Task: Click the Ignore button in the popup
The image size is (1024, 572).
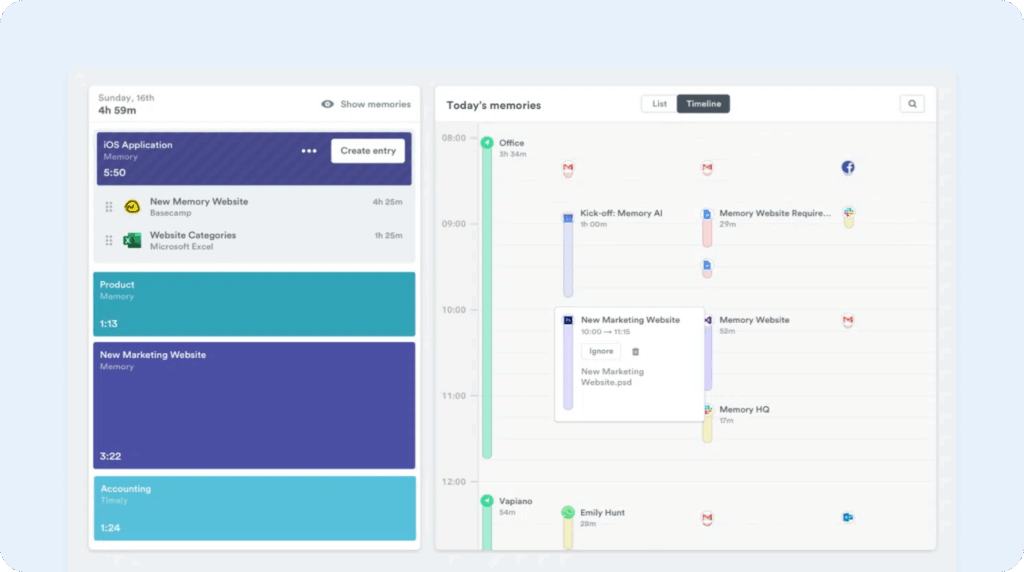Action: (x=601, y=351)
